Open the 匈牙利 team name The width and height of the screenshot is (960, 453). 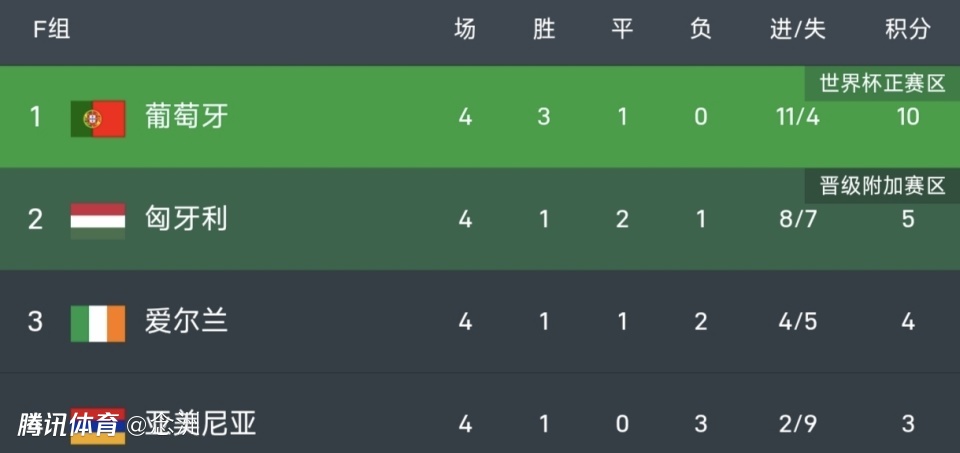[187, 219]
